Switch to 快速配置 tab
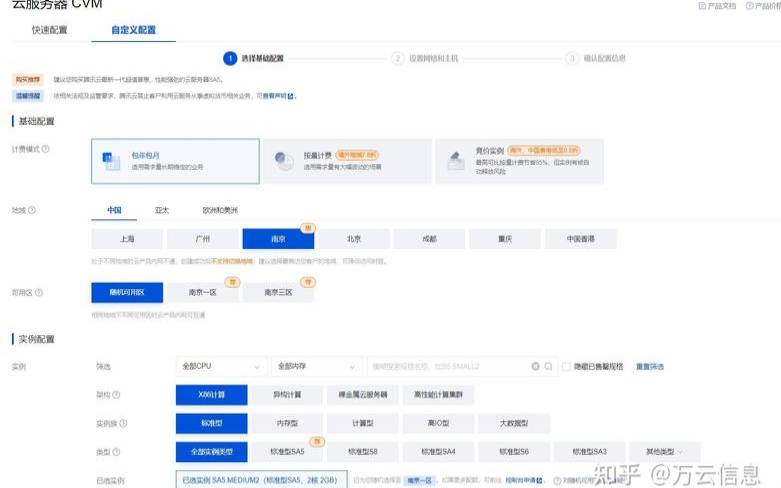 point(49,30)
